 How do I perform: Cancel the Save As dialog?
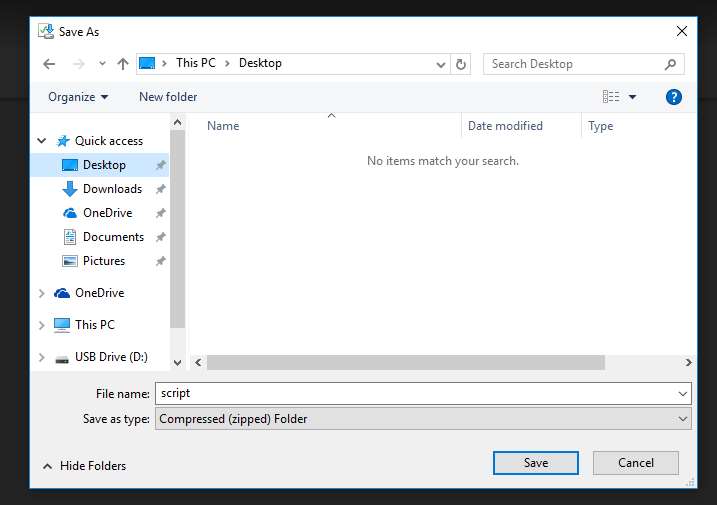tap(636, 463)
